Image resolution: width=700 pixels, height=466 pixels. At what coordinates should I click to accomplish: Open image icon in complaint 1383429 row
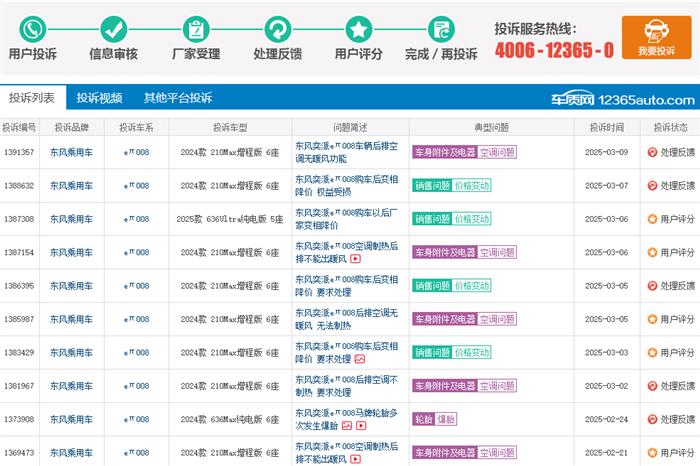(x=360, y=359)
